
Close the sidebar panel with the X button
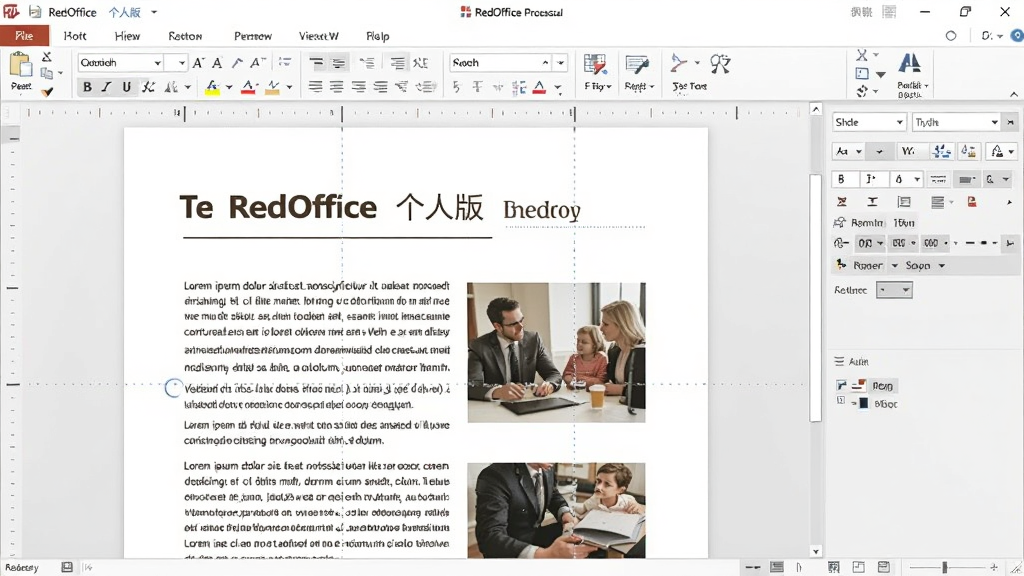[1011, 122]
